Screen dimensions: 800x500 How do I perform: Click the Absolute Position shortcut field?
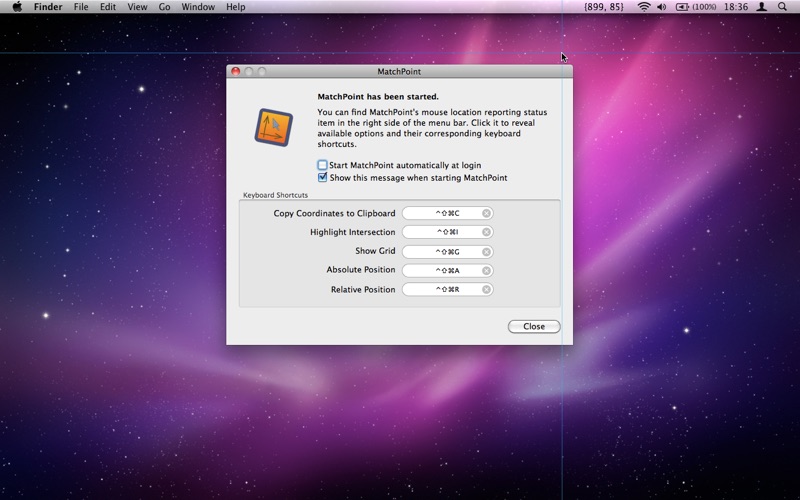click(441, 270)
